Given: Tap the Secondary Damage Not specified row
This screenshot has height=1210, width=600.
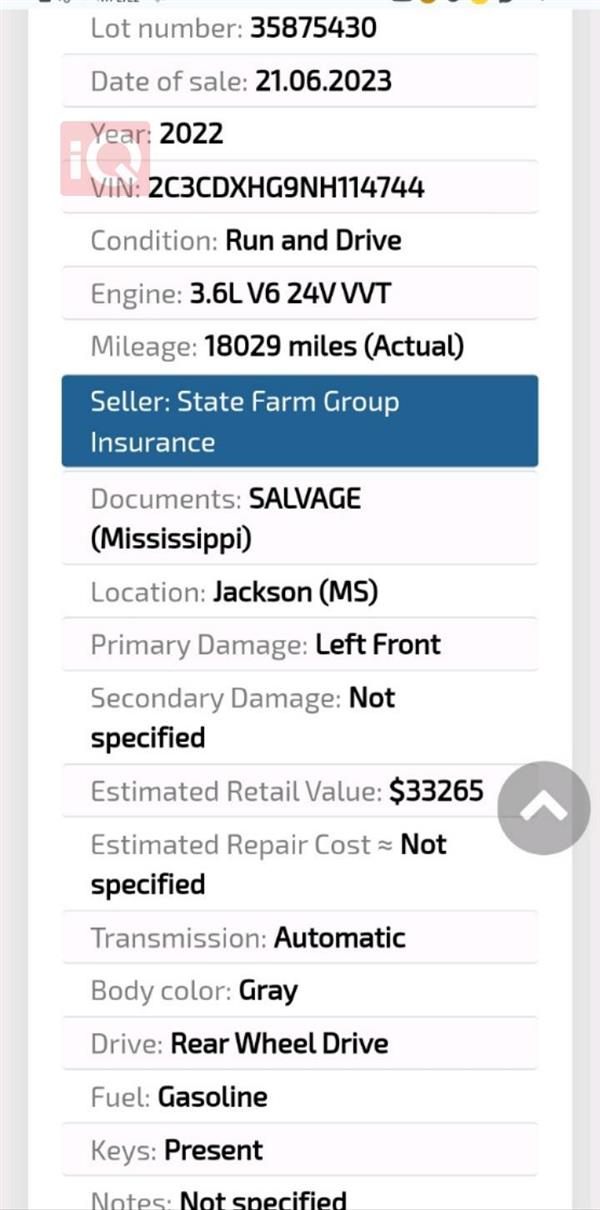Looking at the screenshot, I should click(300, 717).
